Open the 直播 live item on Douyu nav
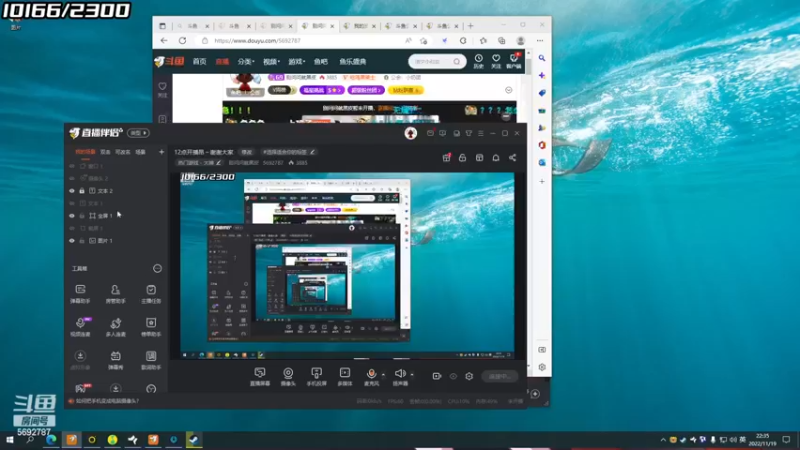The height and width of the screenshot is (450, 800). point(222,62)
